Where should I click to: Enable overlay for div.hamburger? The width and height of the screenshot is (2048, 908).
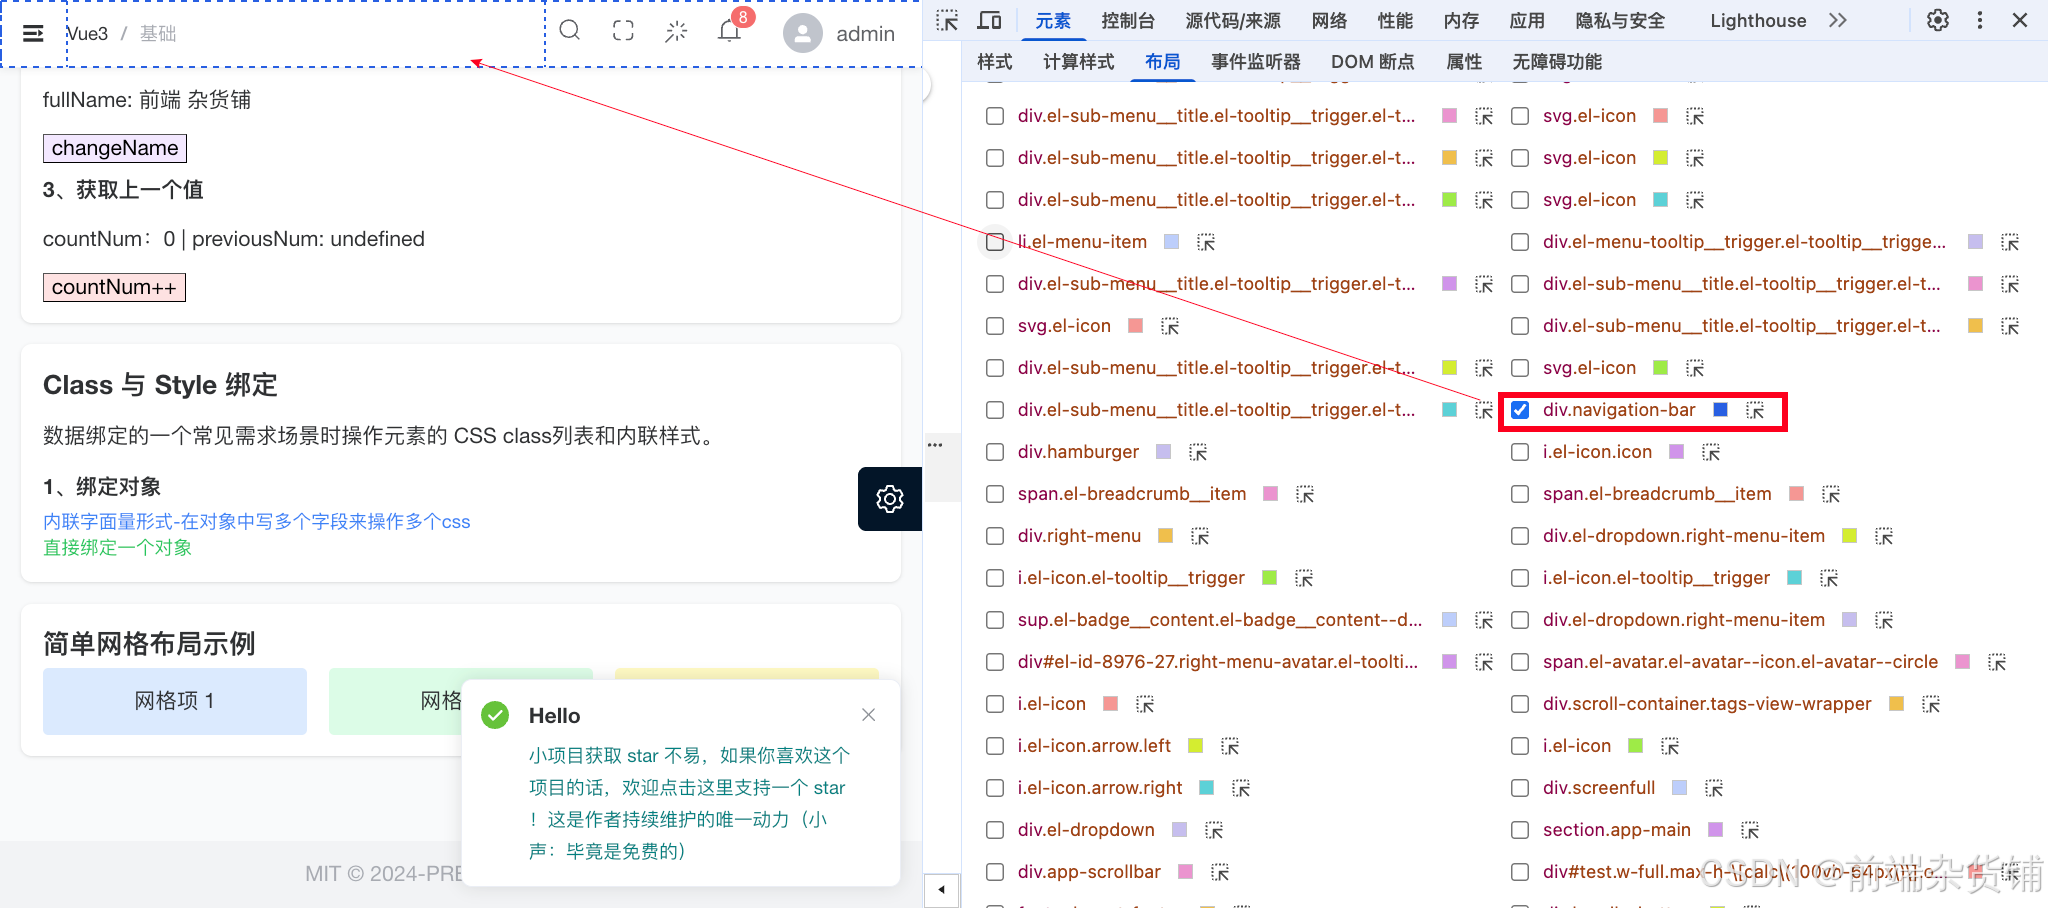tap(995, 452)
